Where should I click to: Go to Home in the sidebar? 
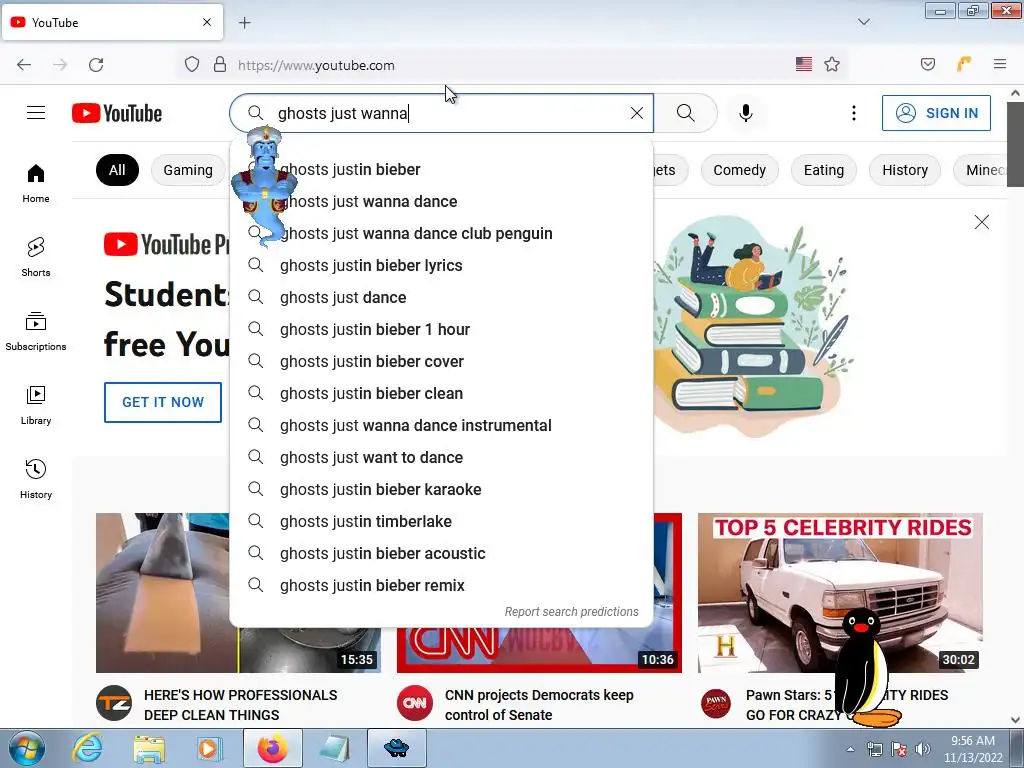click(x=36, y=184)
